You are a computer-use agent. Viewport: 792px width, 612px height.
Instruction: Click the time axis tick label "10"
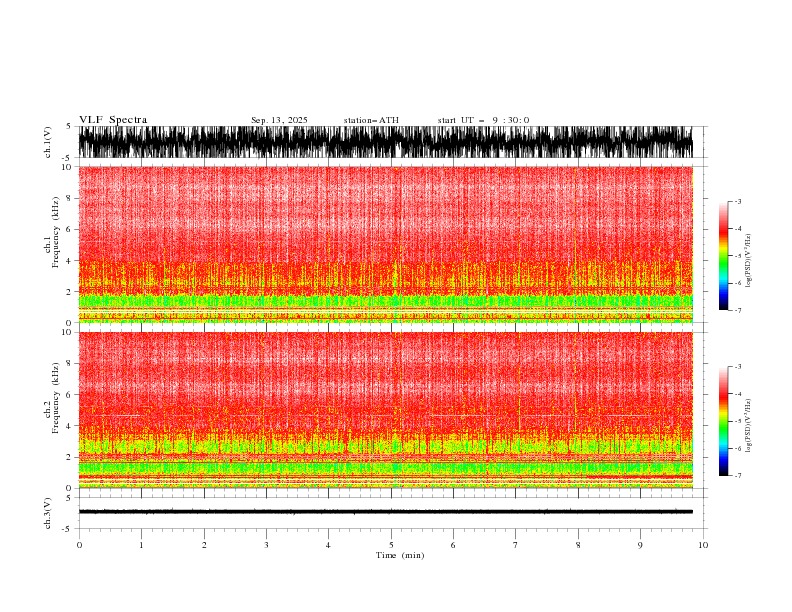coord(703,545)
